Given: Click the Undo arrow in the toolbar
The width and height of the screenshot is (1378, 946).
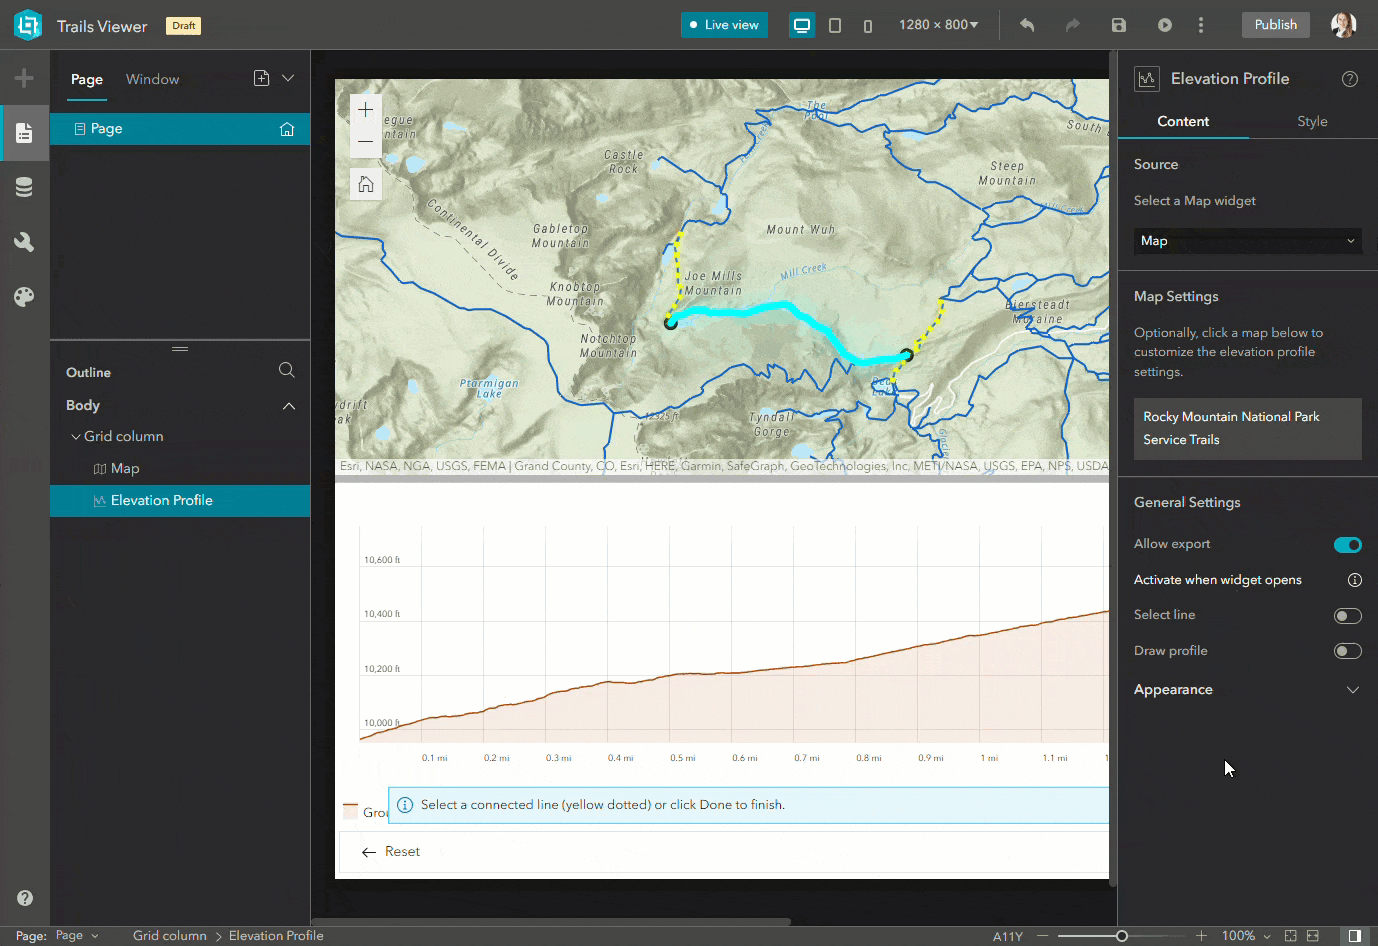Looking at the screenshot, I should click(x=1026, y=24).
